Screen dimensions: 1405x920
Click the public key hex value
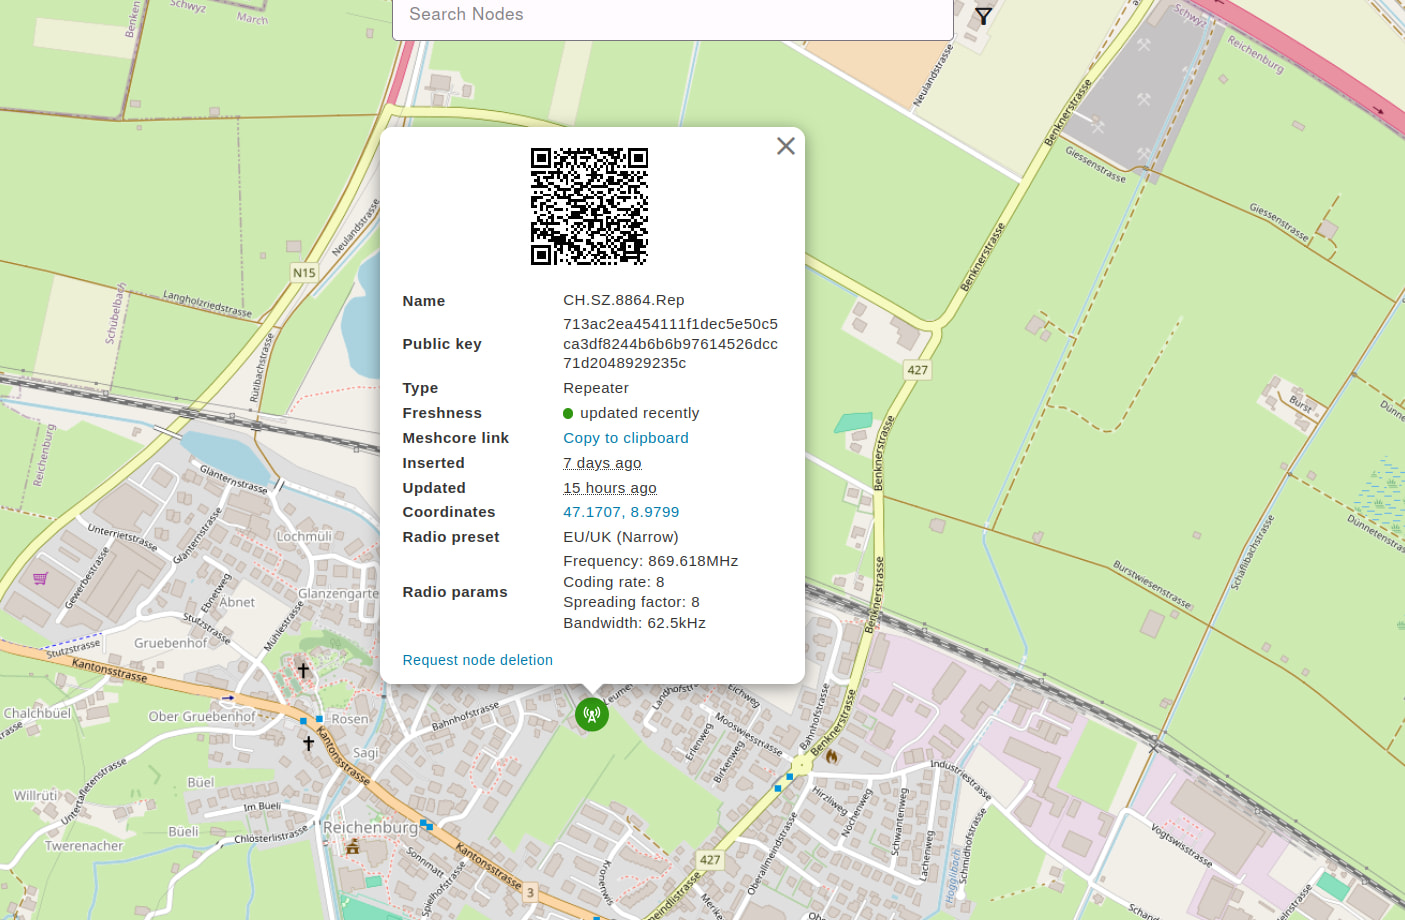tap(671, 343)
